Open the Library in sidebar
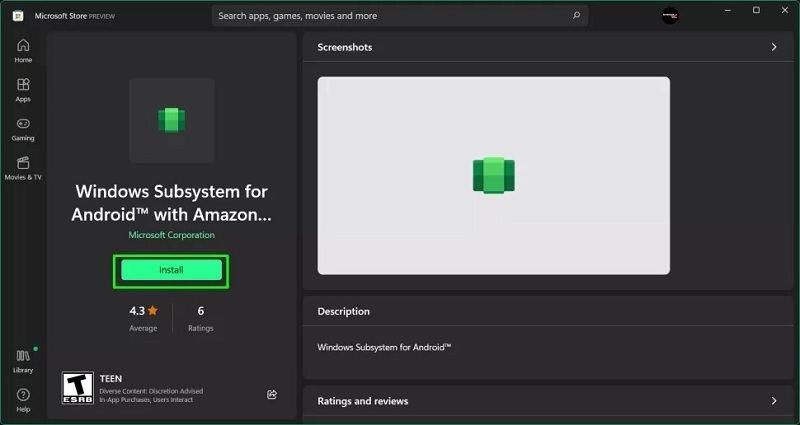Viewport: 800px width, 425px height. coord(23,360)
